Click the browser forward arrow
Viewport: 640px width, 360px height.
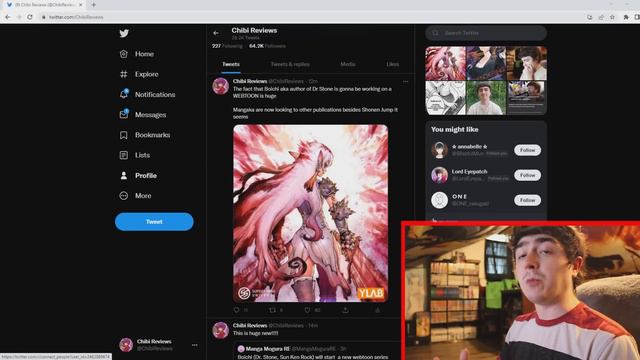[19, 17]
